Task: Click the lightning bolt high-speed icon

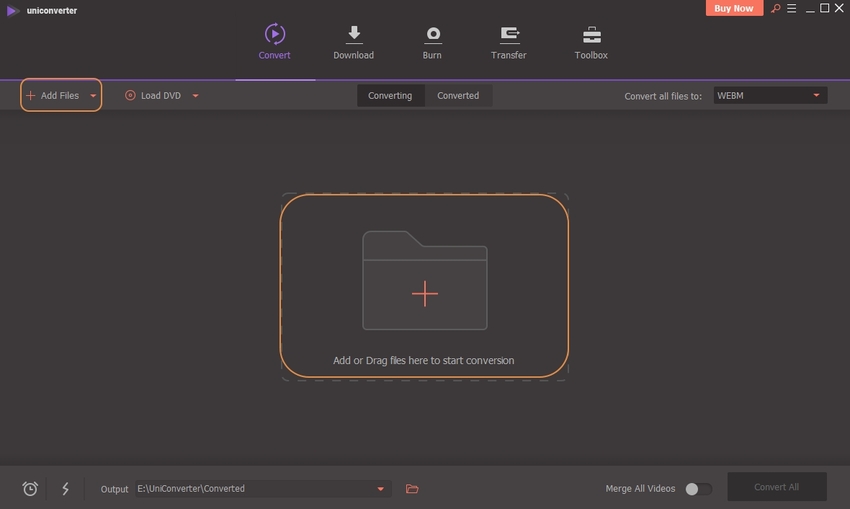Action: [x=66, y=489]
